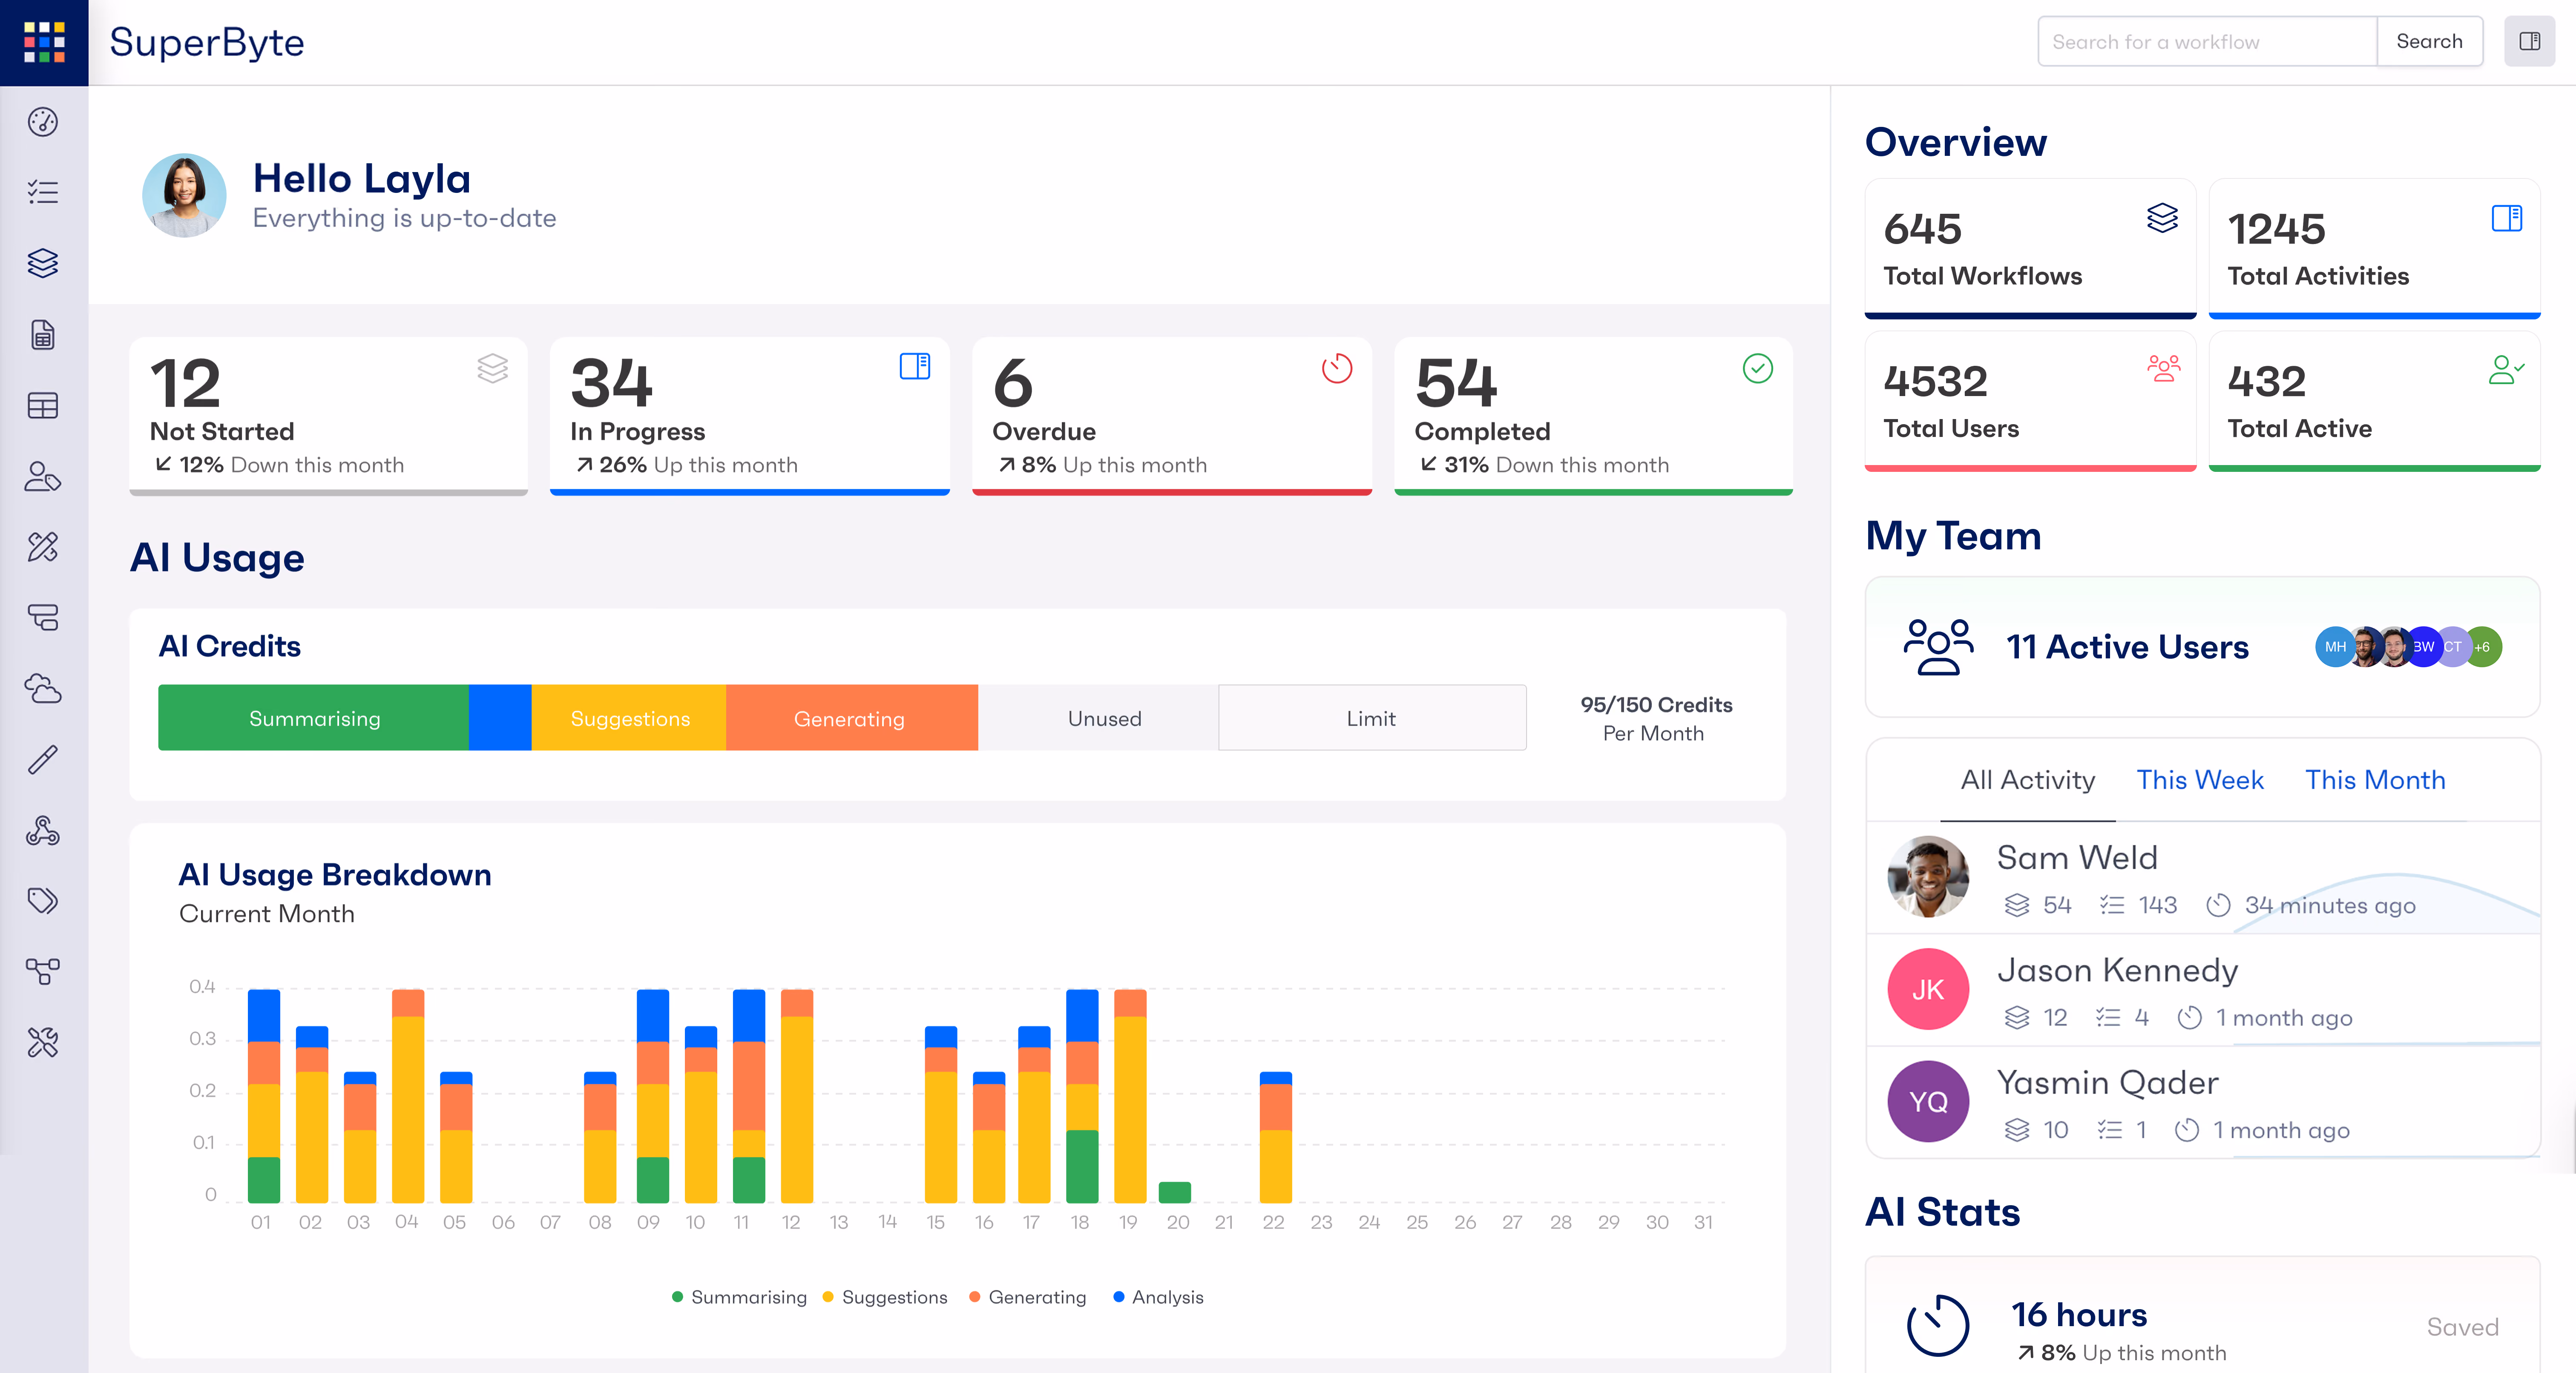Switch to the All Activity tab
This screenshot has width=2576, height=1373.
pos(2027,780)
